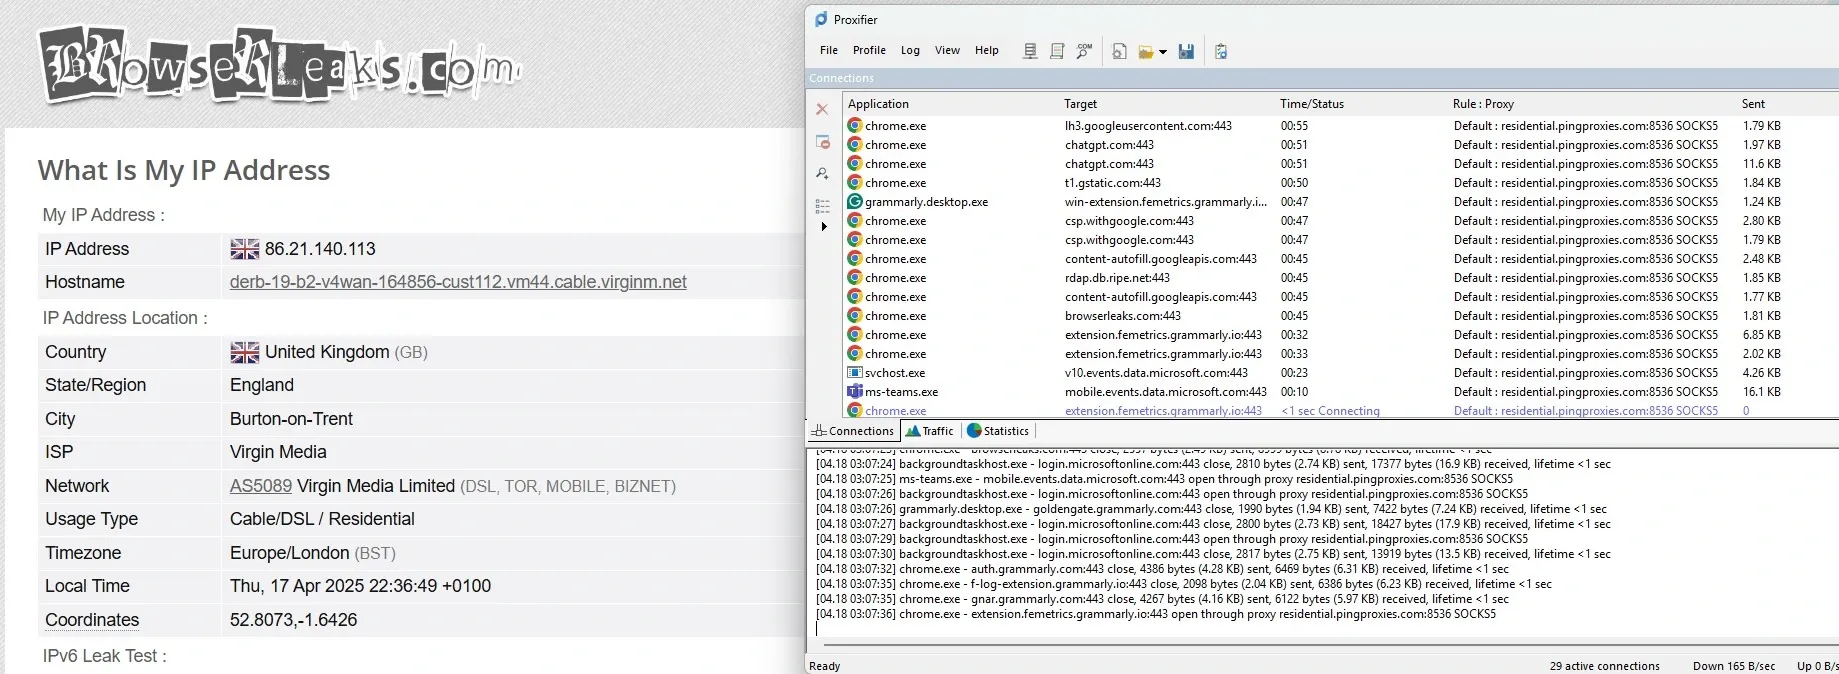Click UK flag beside United Kingdom country
The image size is (1839, 674).
tap(245, 352)
